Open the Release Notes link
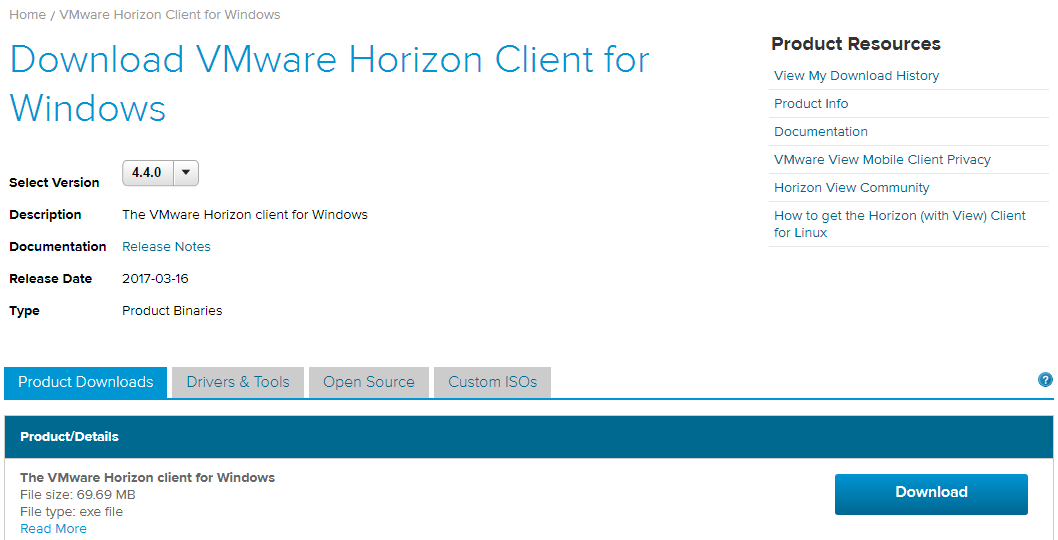This screenshot has width=1058, height=540. [166, 247]
